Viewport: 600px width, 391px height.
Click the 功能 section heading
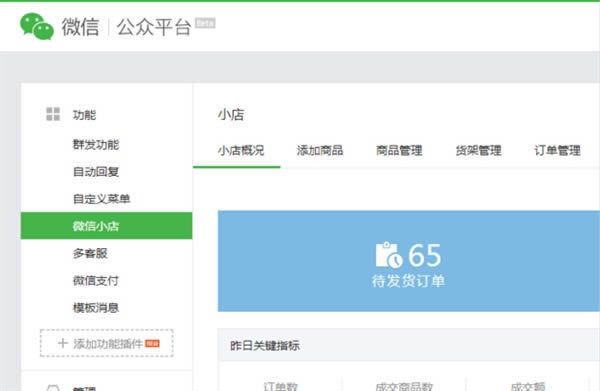85,115
